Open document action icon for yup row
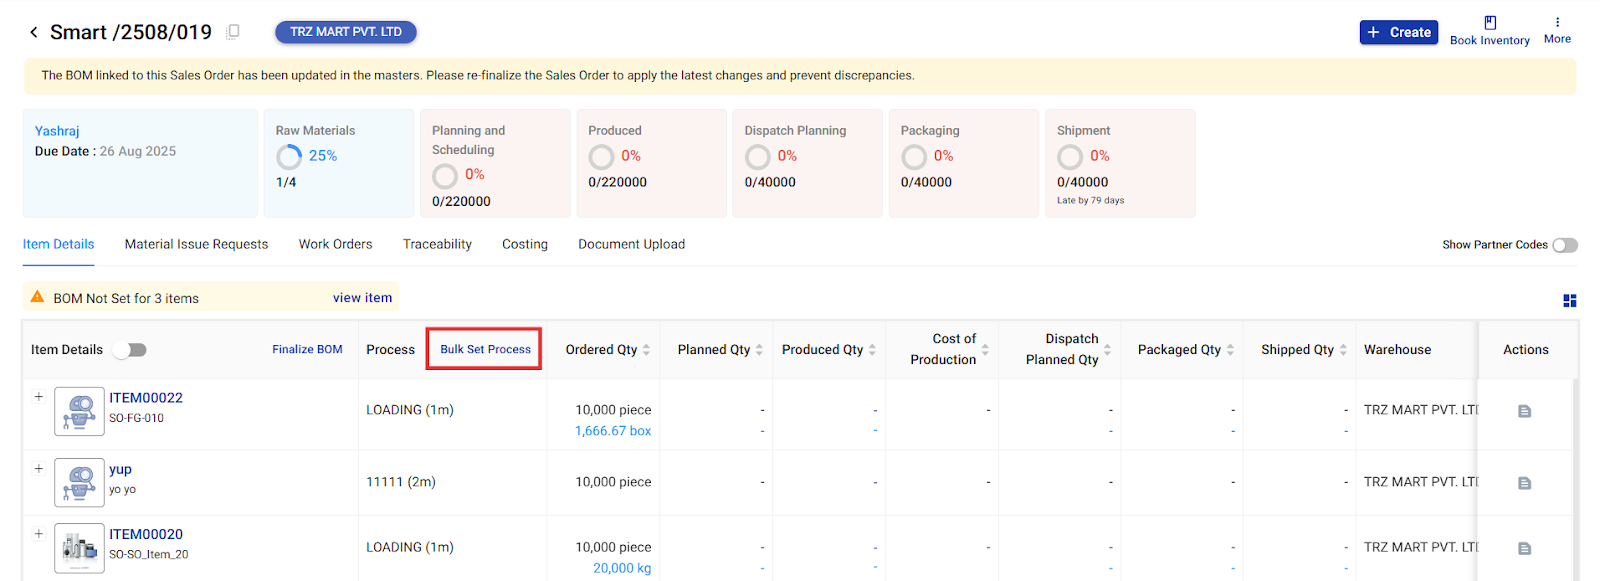 point(1524,483)
